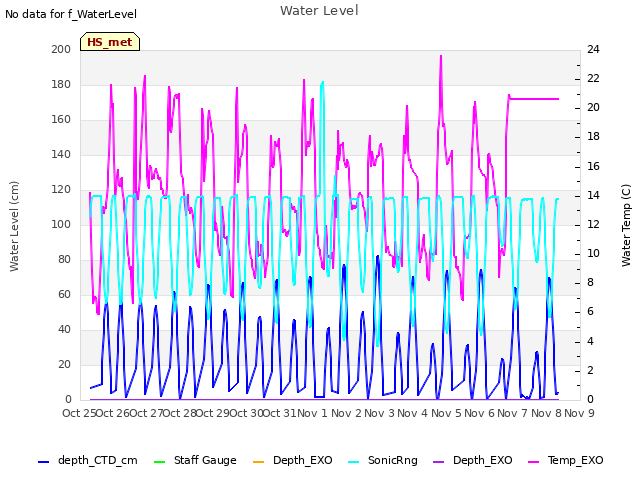Click the magenta Temp_EXO legend swatch
The image size is (640, 480).
click(533, 462)
